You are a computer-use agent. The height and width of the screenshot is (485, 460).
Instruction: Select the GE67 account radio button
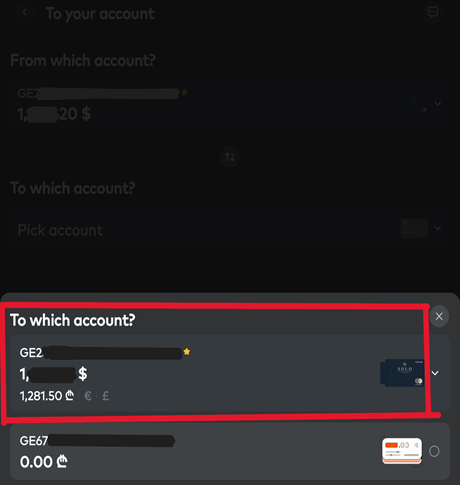tap(434, 451)
